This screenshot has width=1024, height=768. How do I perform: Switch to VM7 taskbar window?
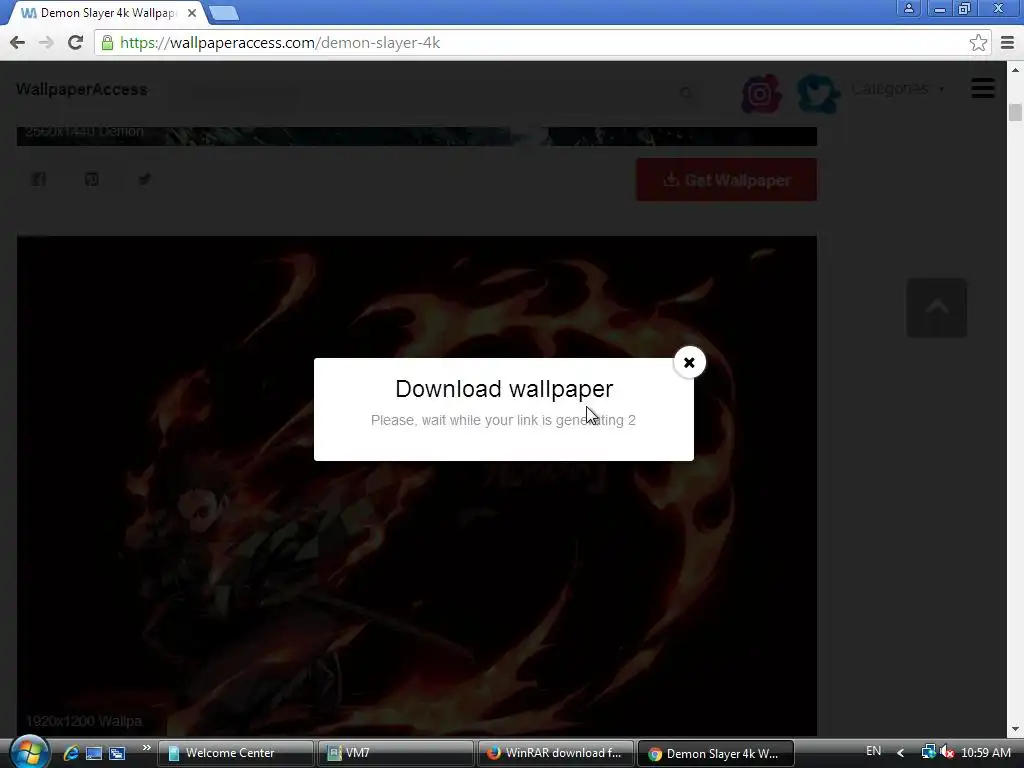click(396, 753)
